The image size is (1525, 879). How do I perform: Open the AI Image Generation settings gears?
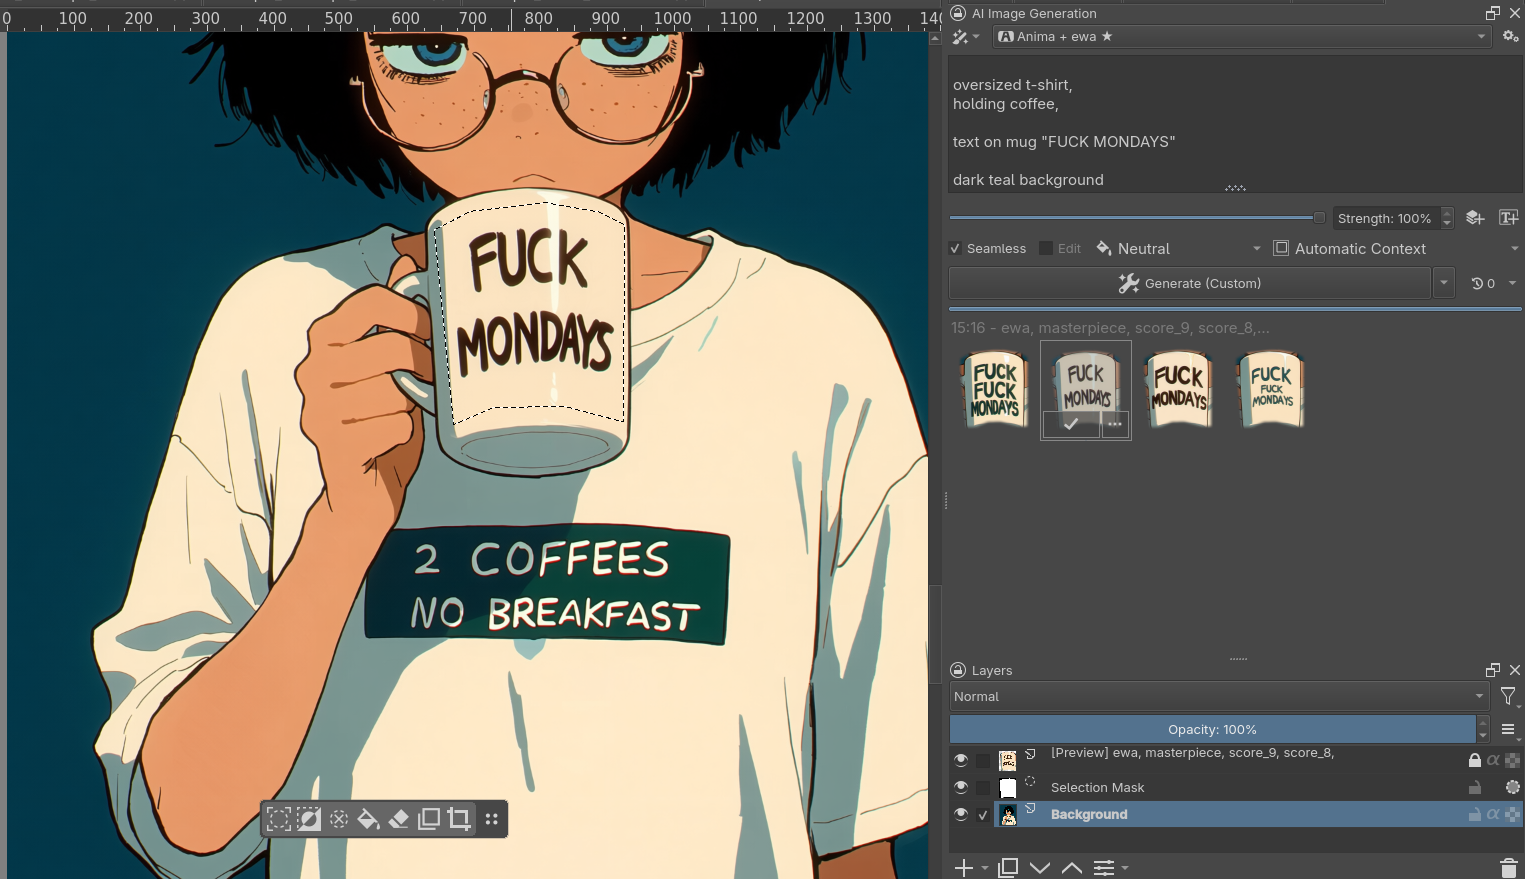tap(1510, 37)
